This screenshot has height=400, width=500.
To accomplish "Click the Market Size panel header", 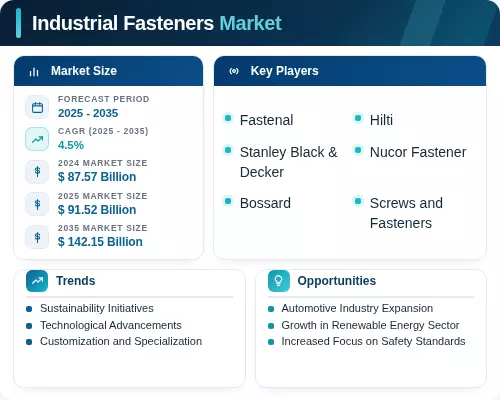I will click(108, 71).
